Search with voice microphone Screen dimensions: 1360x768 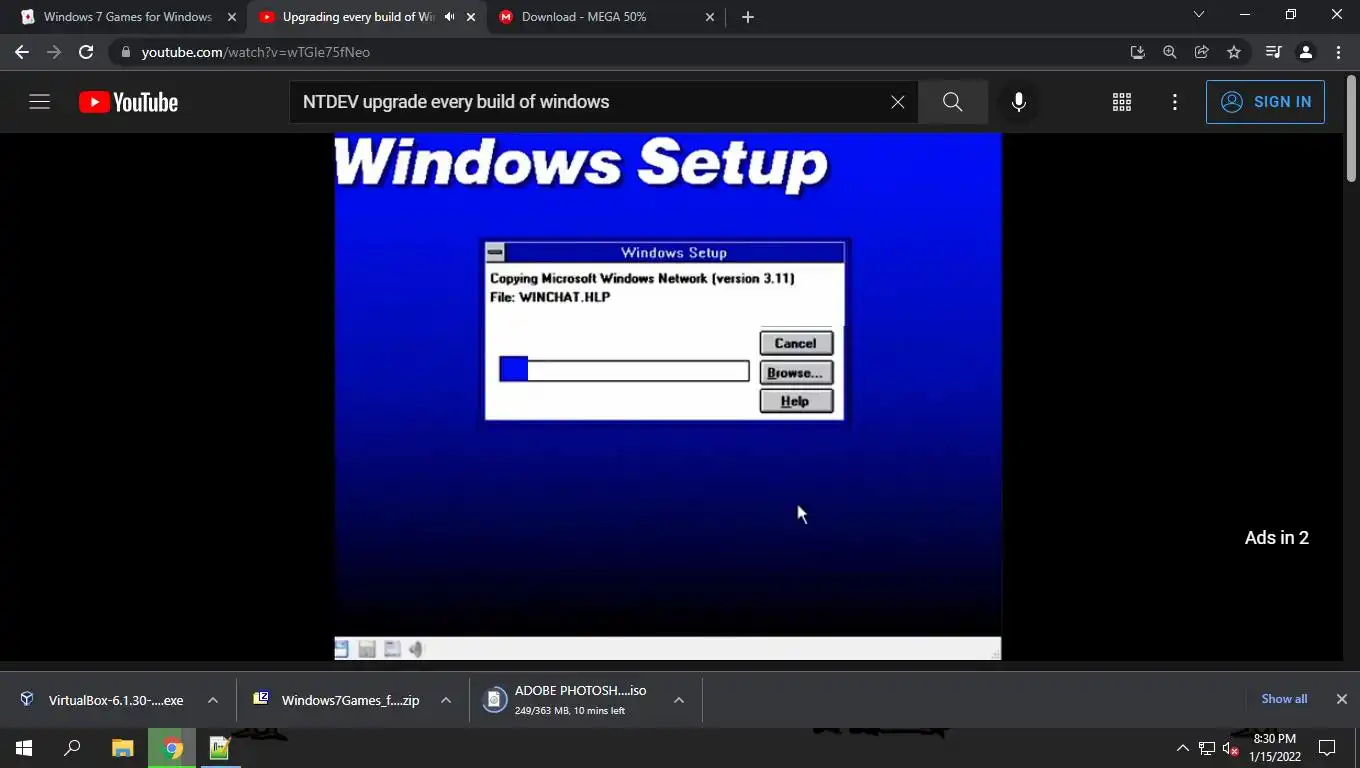click(1018, 102)
